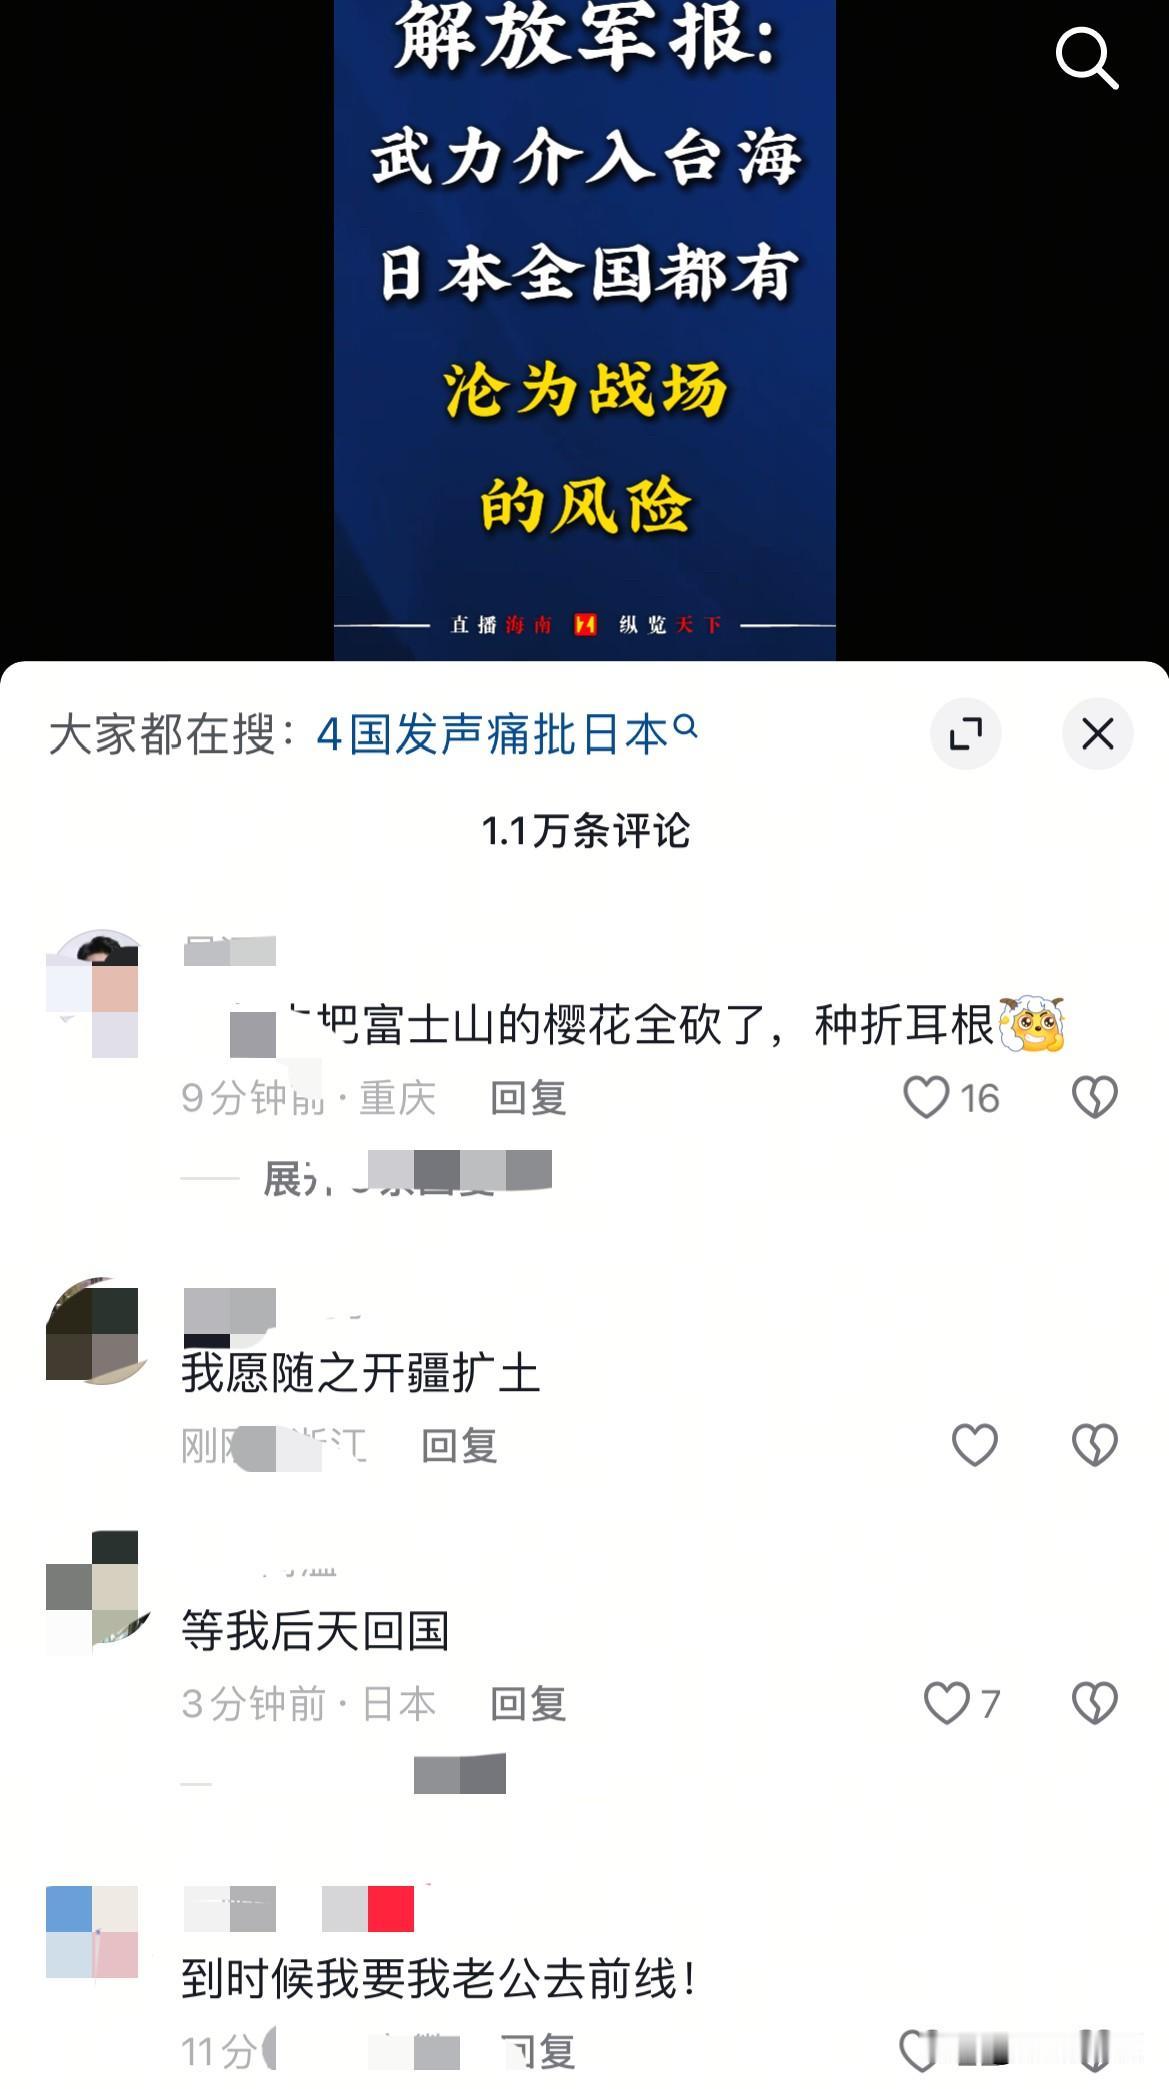Close the comments panel
Viewport: 1169px width, 2089px height.
click(x=1098, y=734)
